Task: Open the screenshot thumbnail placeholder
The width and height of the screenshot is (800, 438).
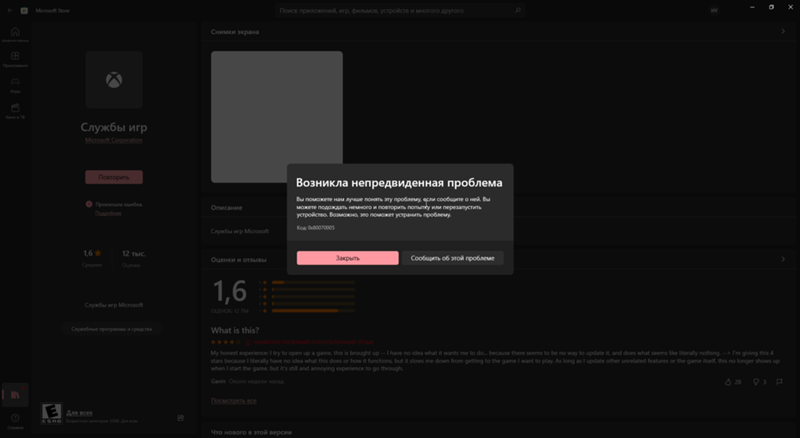Action: coord(277,117)
